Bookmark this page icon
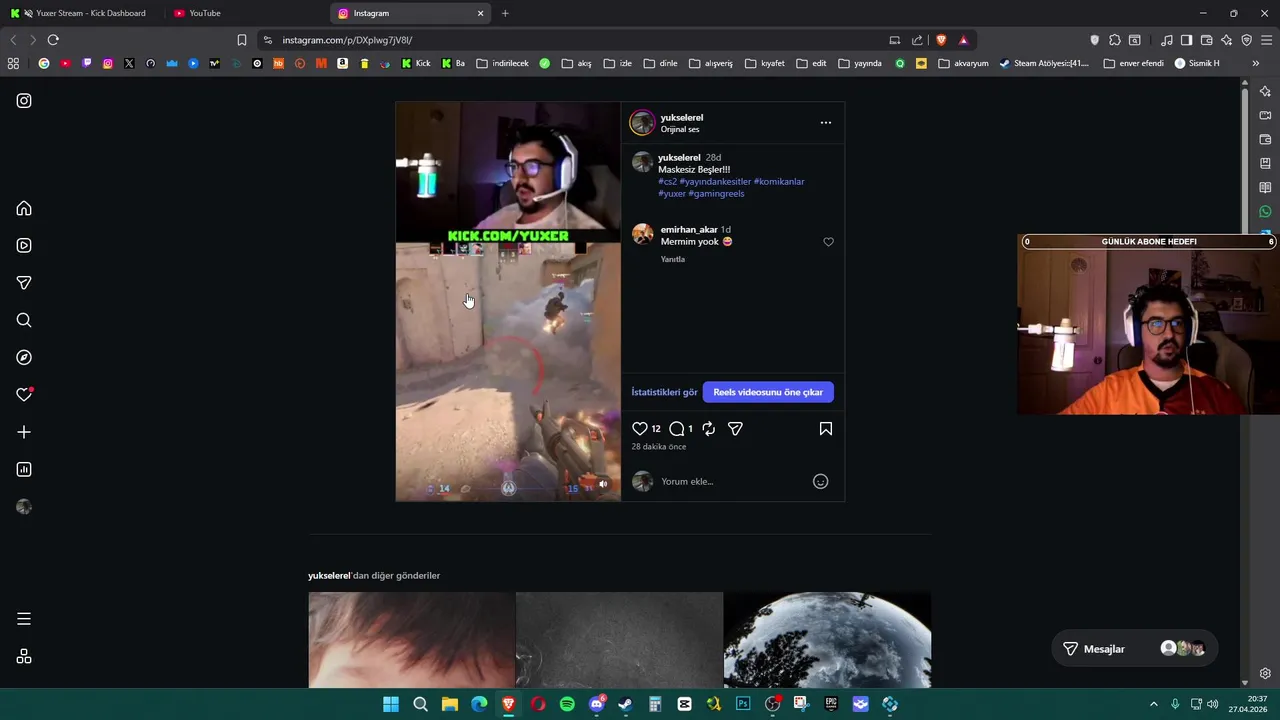Viewport: 1280px width, 720px height. pos(241,40)
